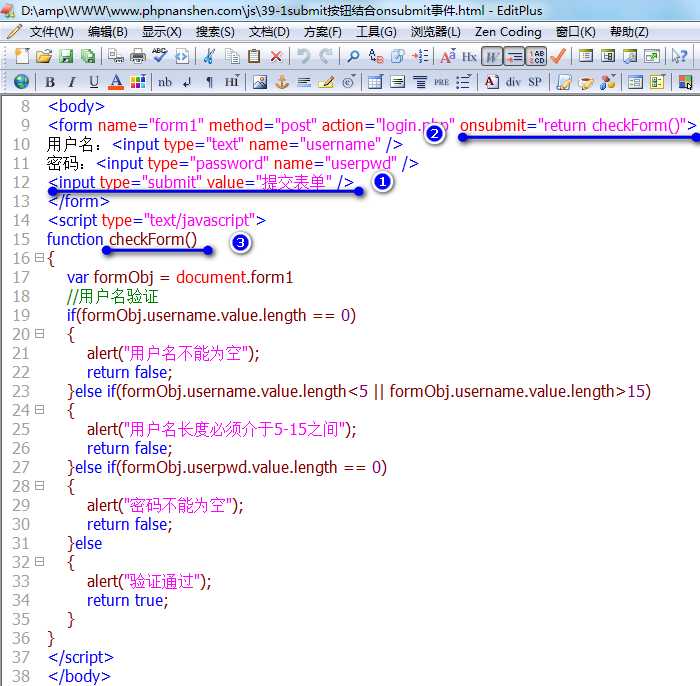Collapse the code fold at line 32
Screen dimensions: 700x686
coord(39,561)
